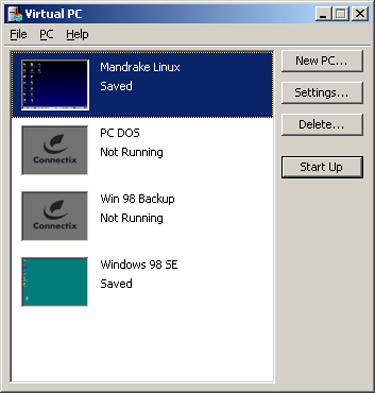Select the PC DOS entry name
This screenshot has height=393, width=375.
pos(120,133)
